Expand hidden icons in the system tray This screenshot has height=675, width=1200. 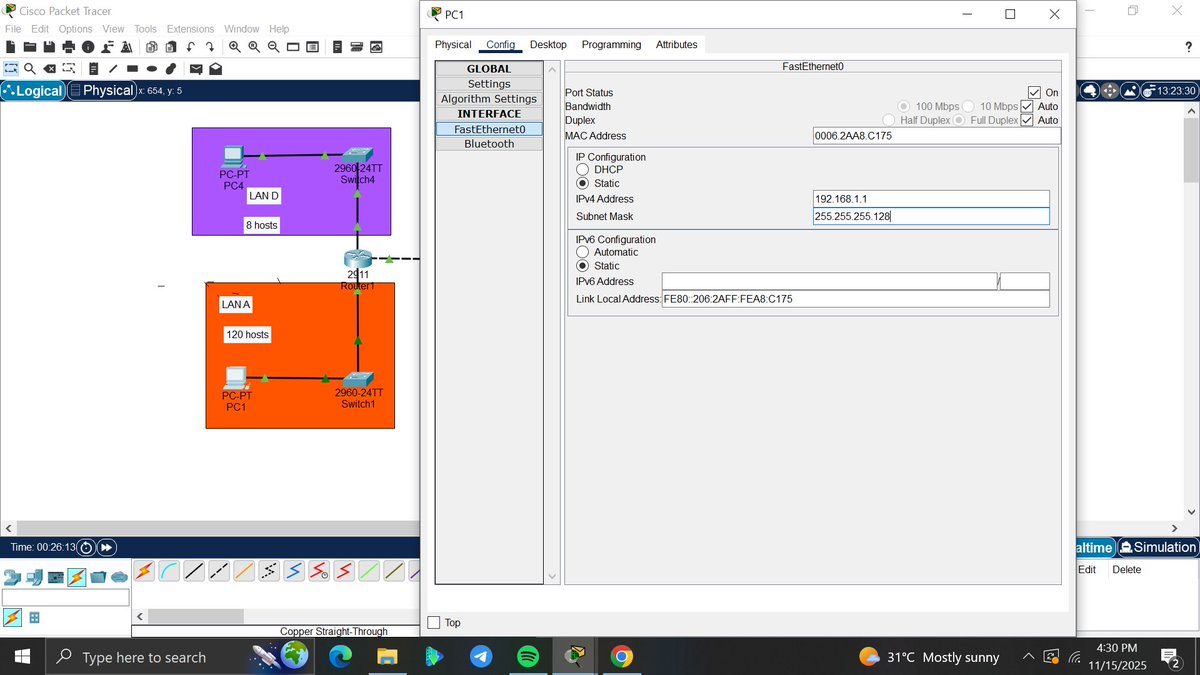coord(1028,657)
